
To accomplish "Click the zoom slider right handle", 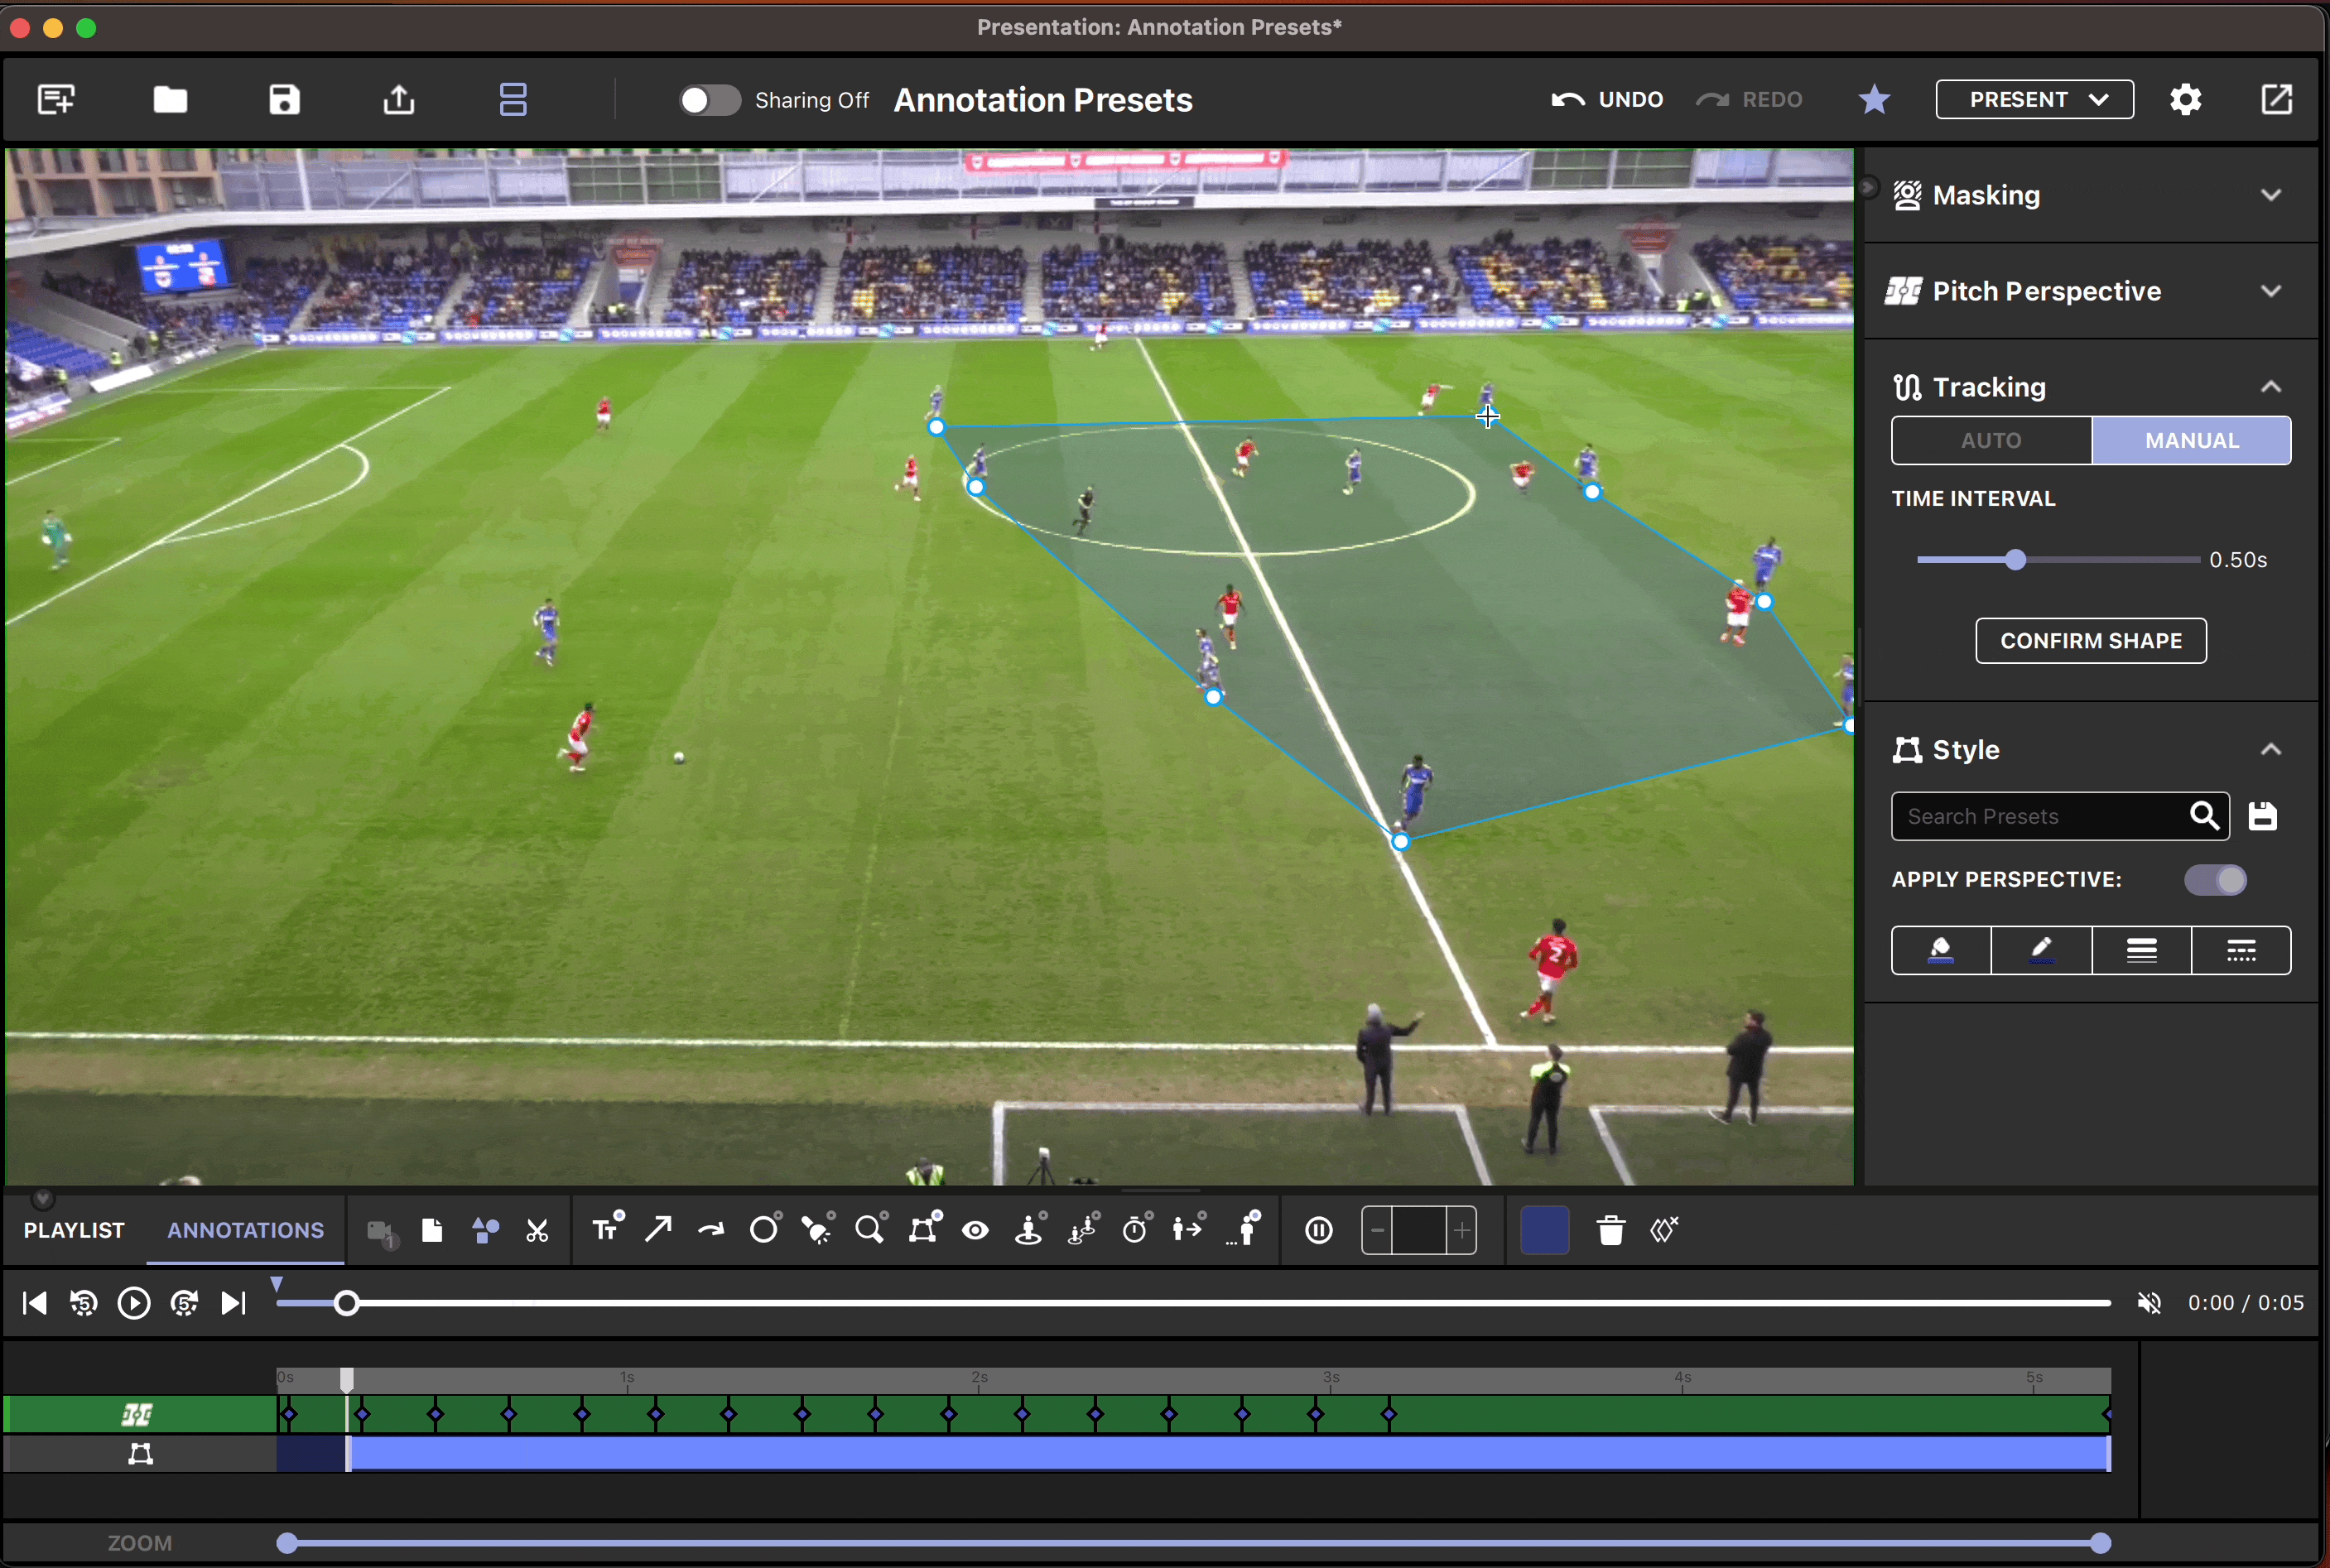I will point(2100,1542).
